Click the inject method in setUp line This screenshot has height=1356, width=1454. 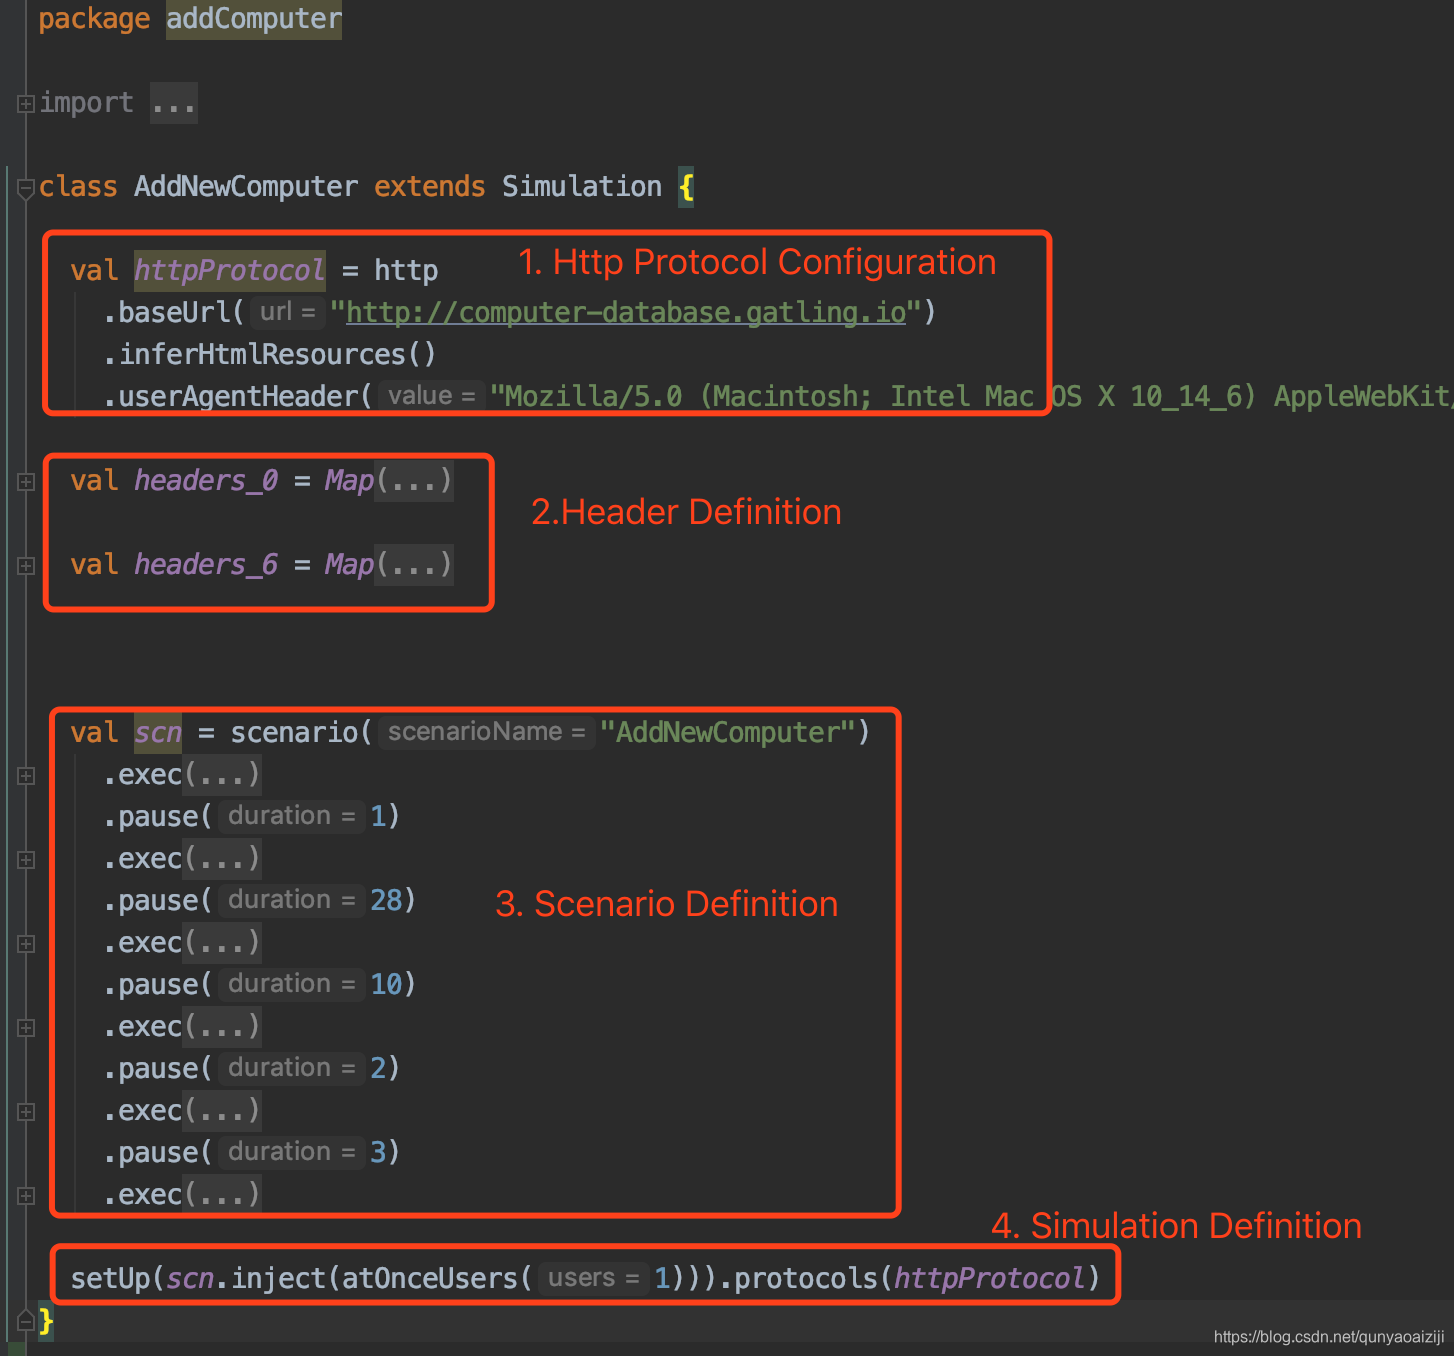[278, 1279]
